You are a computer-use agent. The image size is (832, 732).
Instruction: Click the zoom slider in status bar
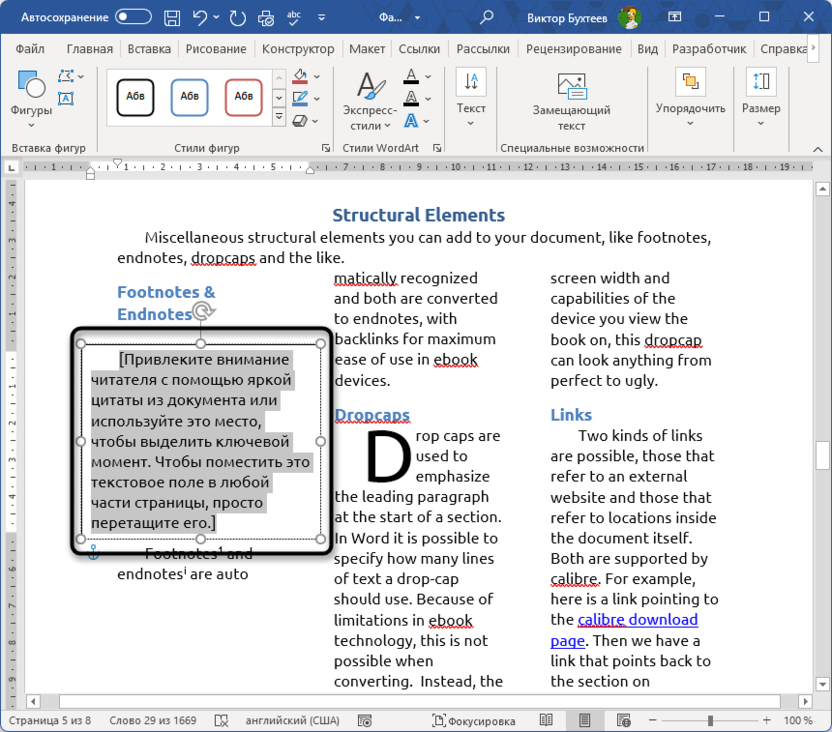[710, 720]
